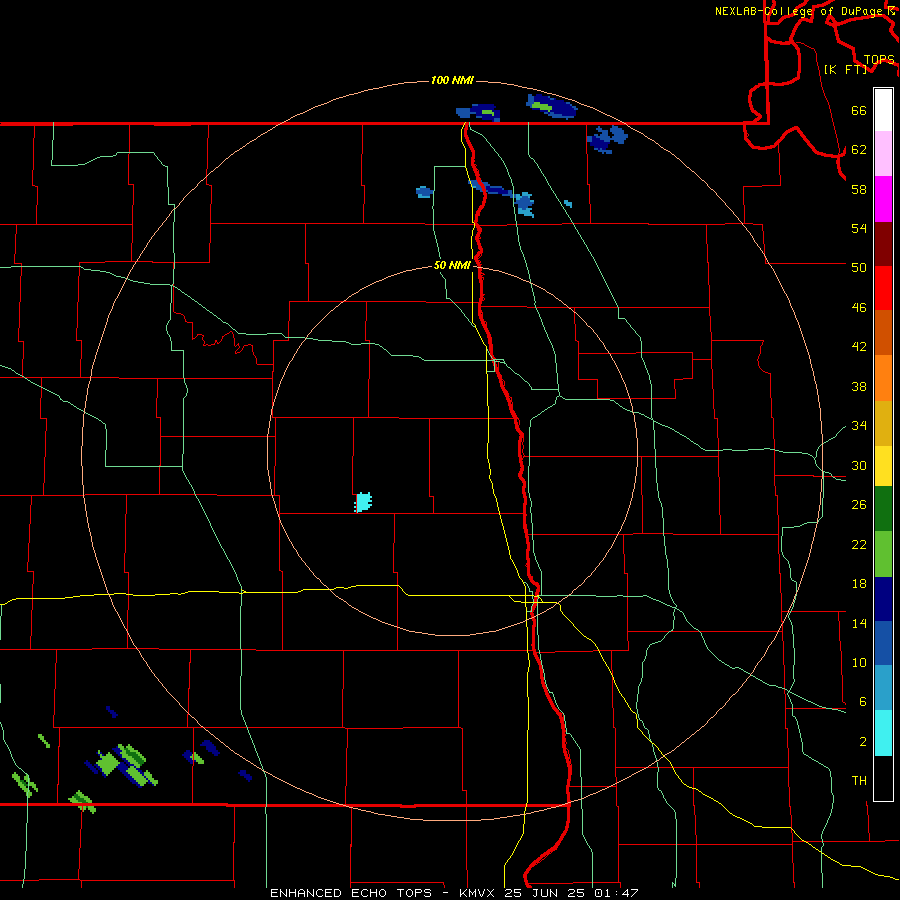The image size is (900, 900).
Task: Click the "[K FT]" units label
Action: [845, 69]
